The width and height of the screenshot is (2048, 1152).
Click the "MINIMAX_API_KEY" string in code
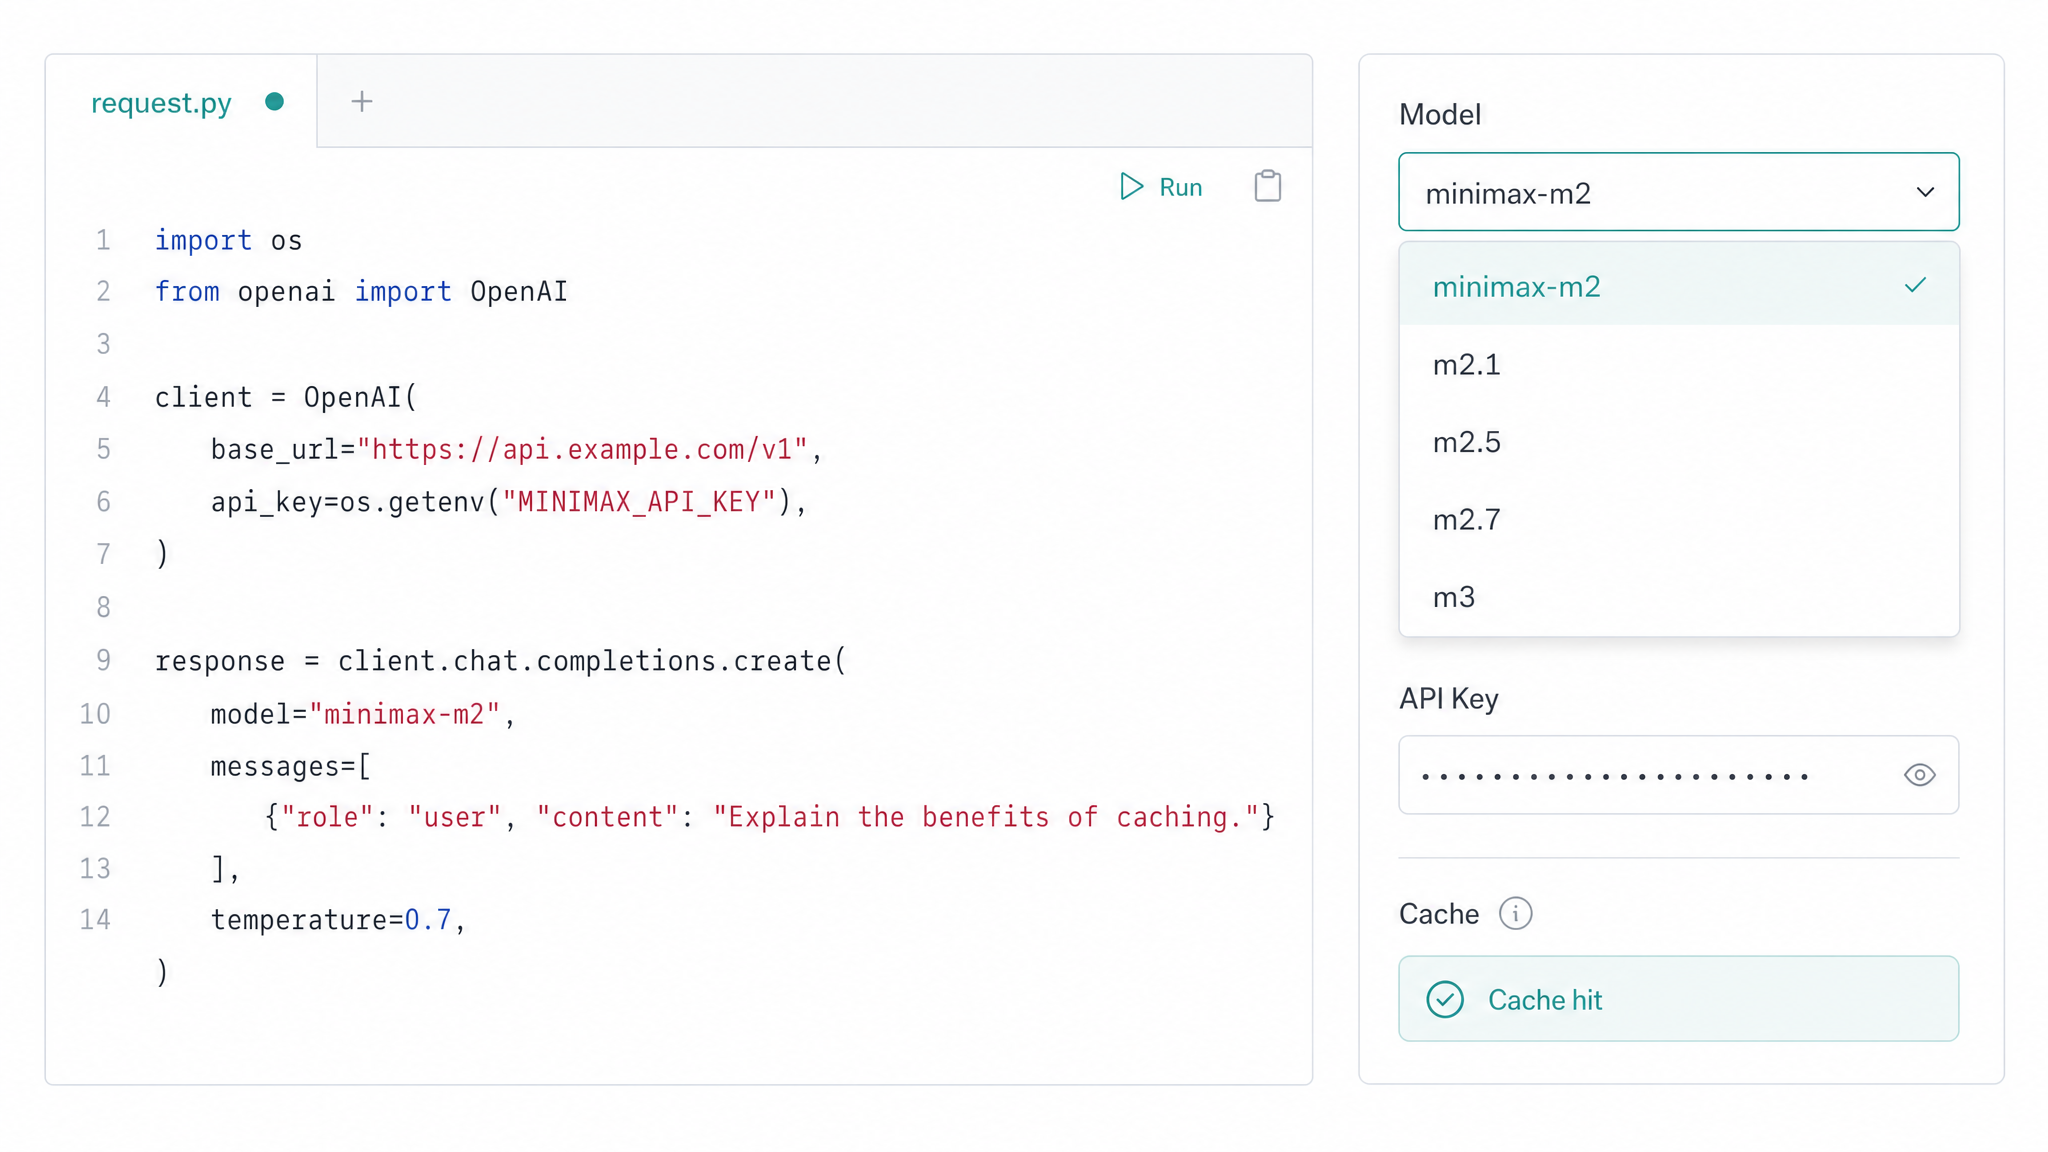[639, 501]
